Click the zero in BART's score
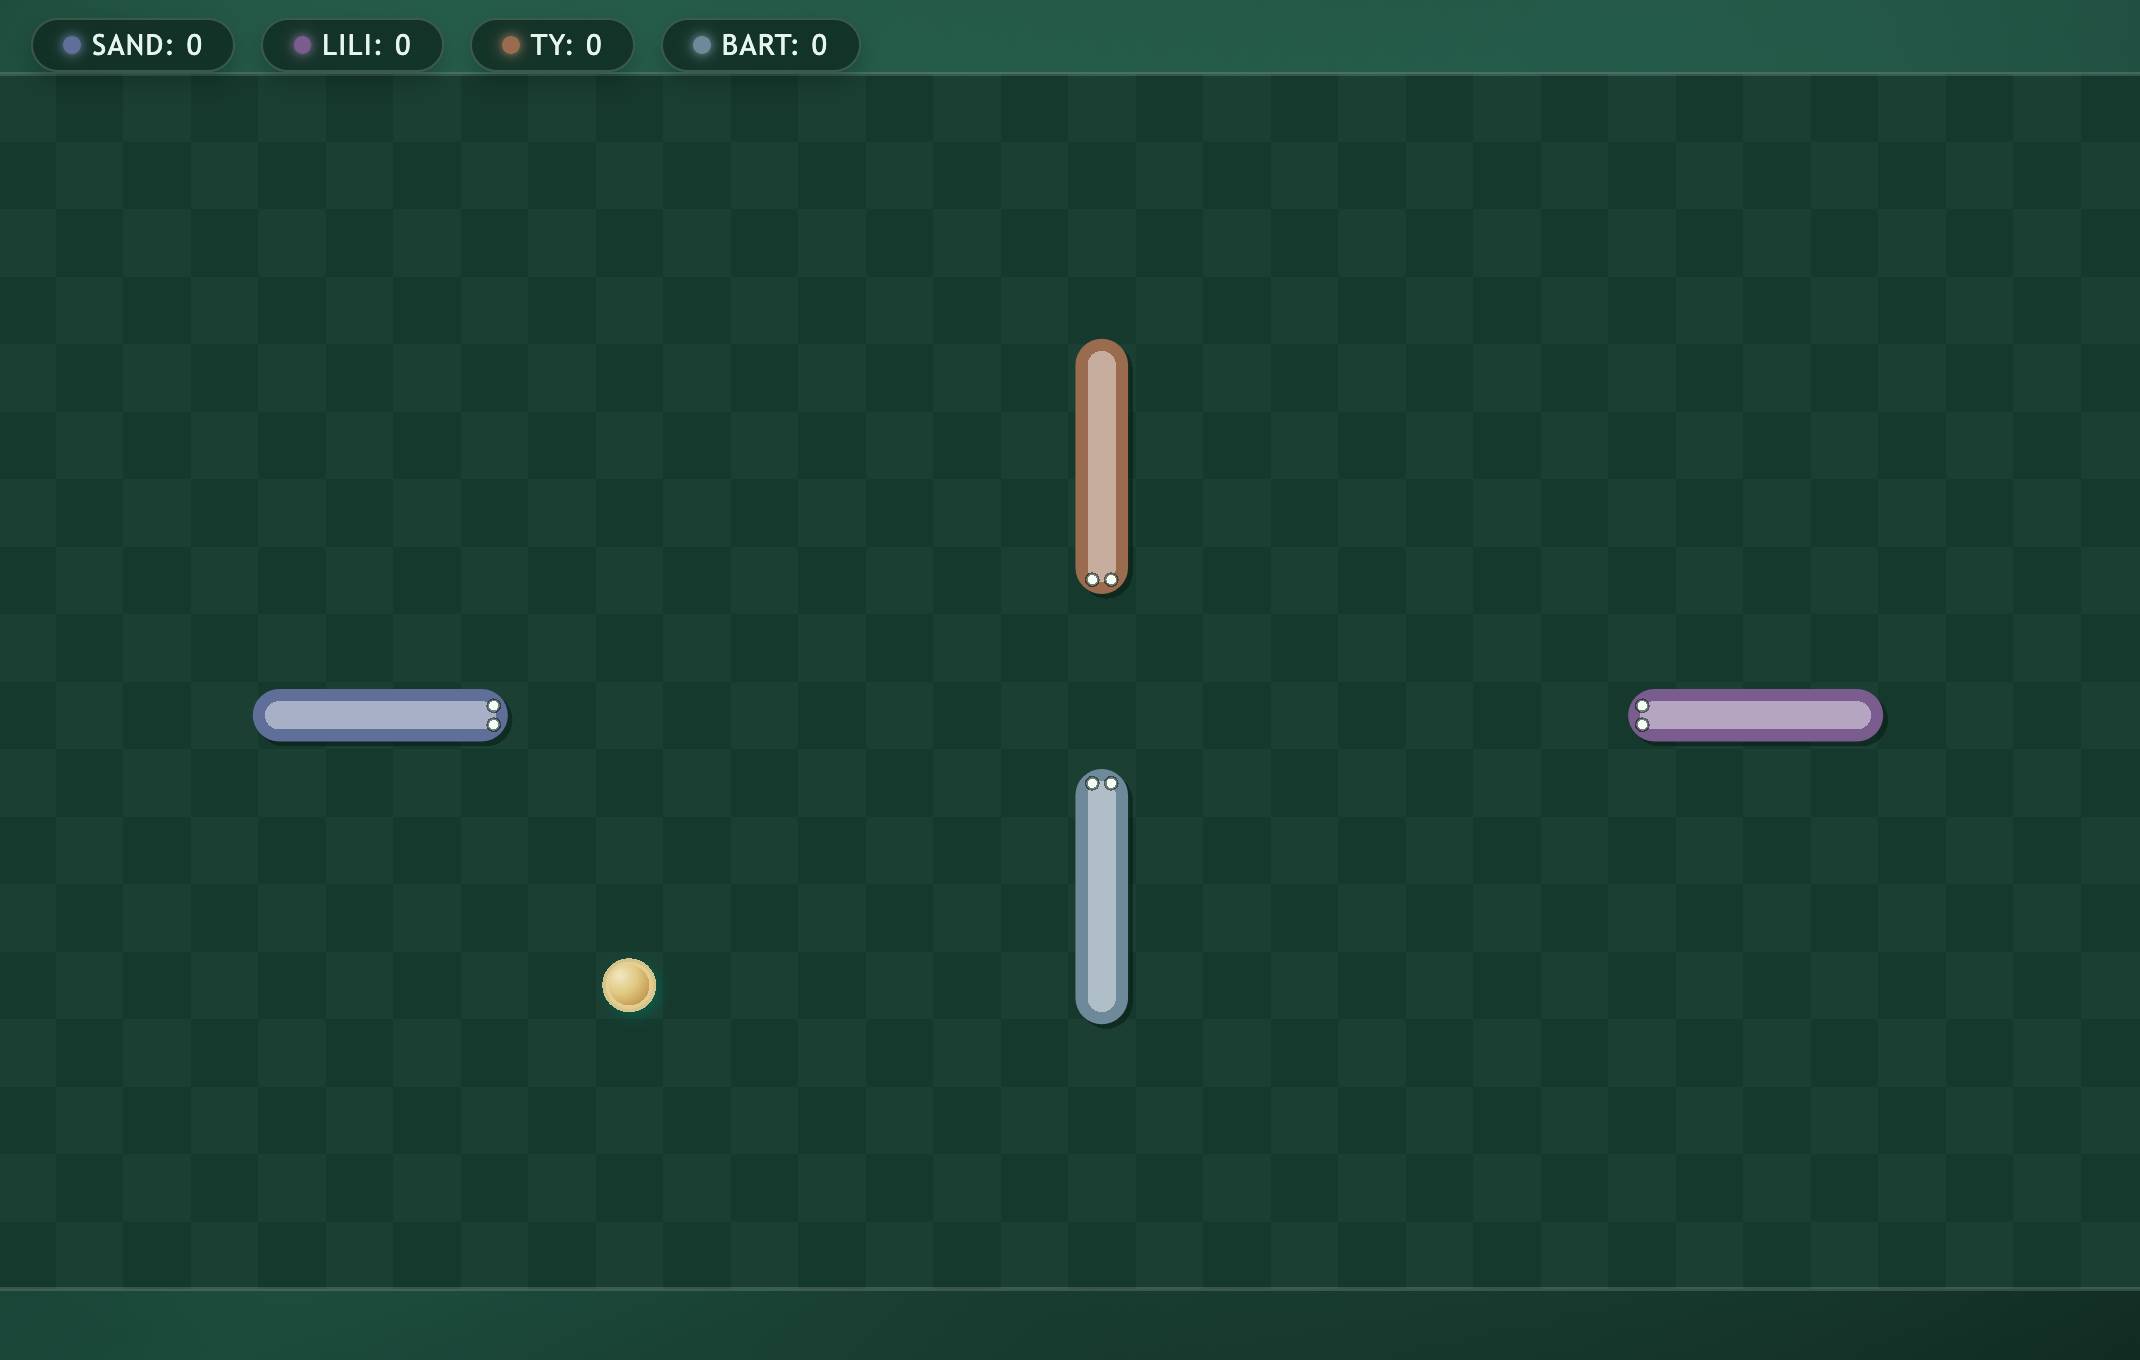This screenshot has height=1360, width=2140. click(818, 44)
